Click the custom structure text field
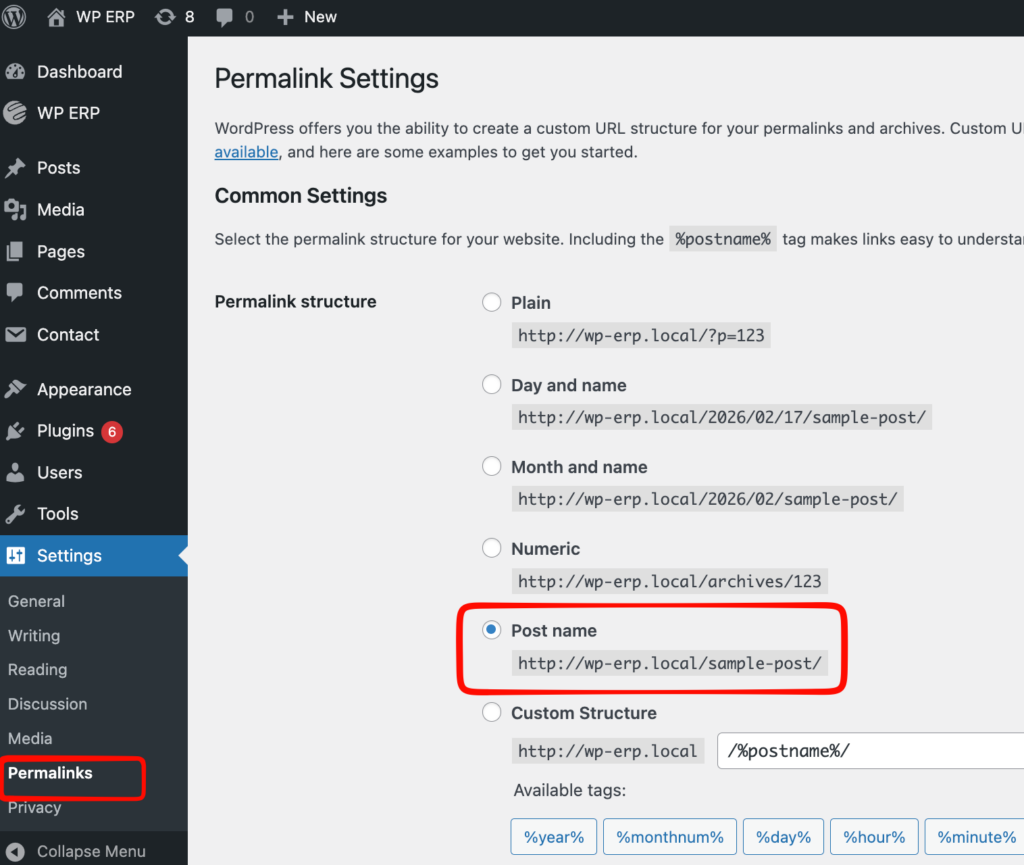 870,751
